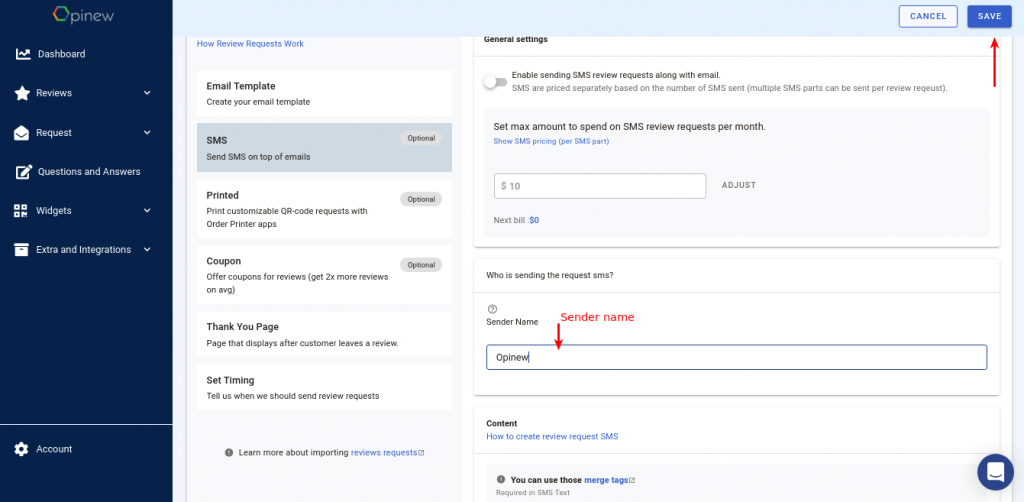Click Questions and Answers edit icon

pos(24,172)
